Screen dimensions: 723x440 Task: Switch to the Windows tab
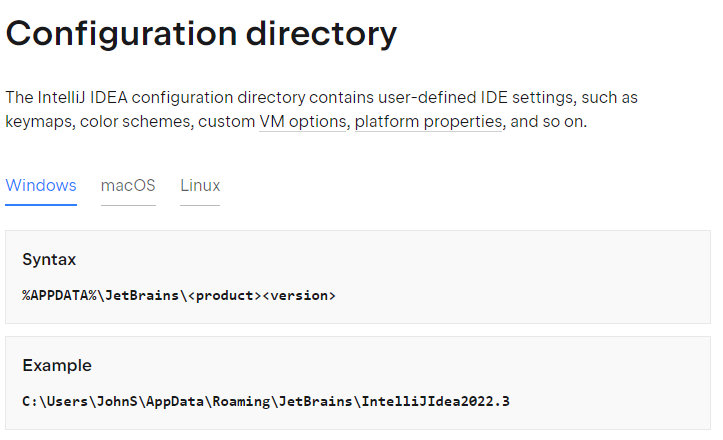tap(41, 185)
